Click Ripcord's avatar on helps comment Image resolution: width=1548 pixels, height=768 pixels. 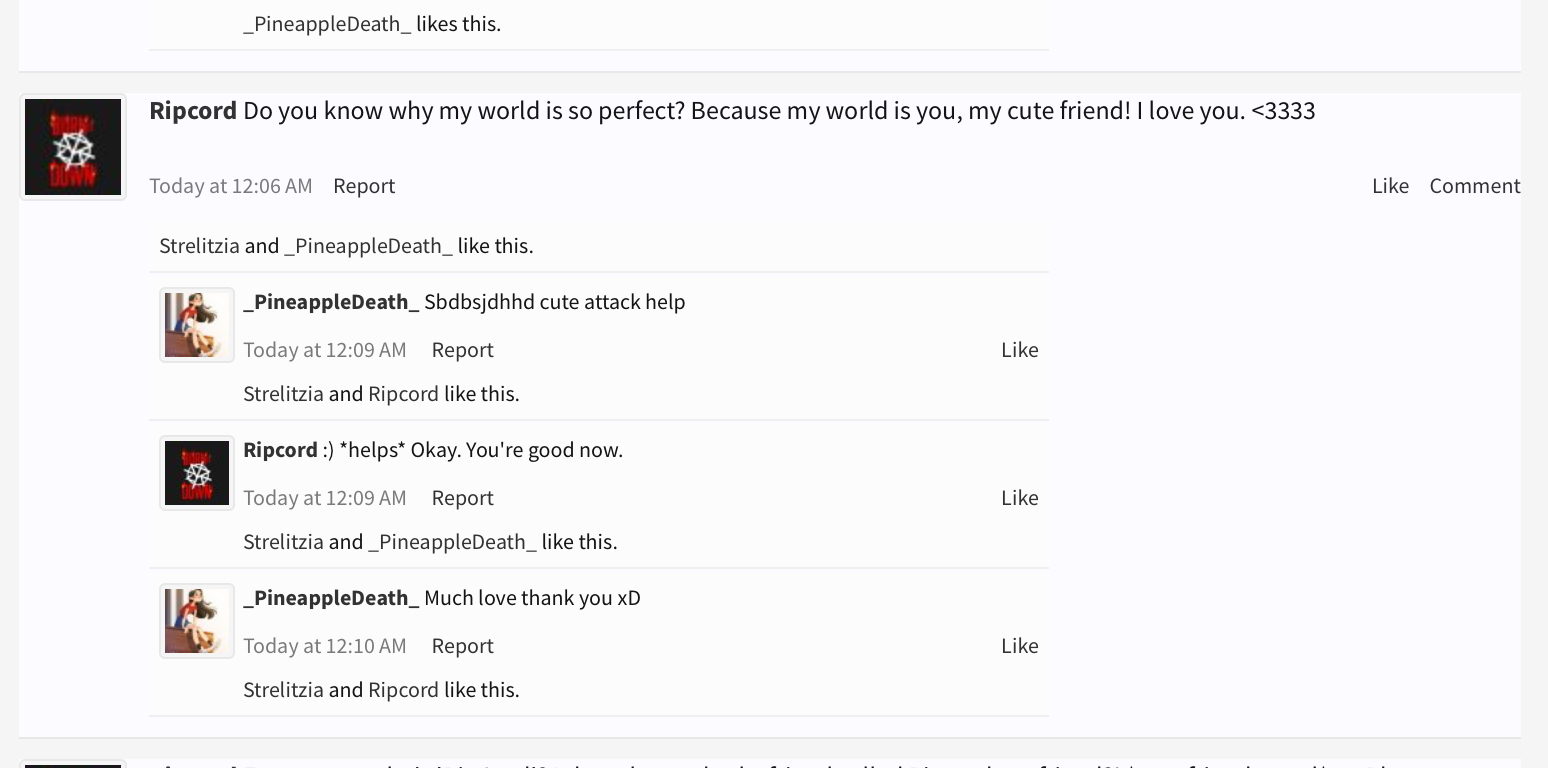coord(197,472)
